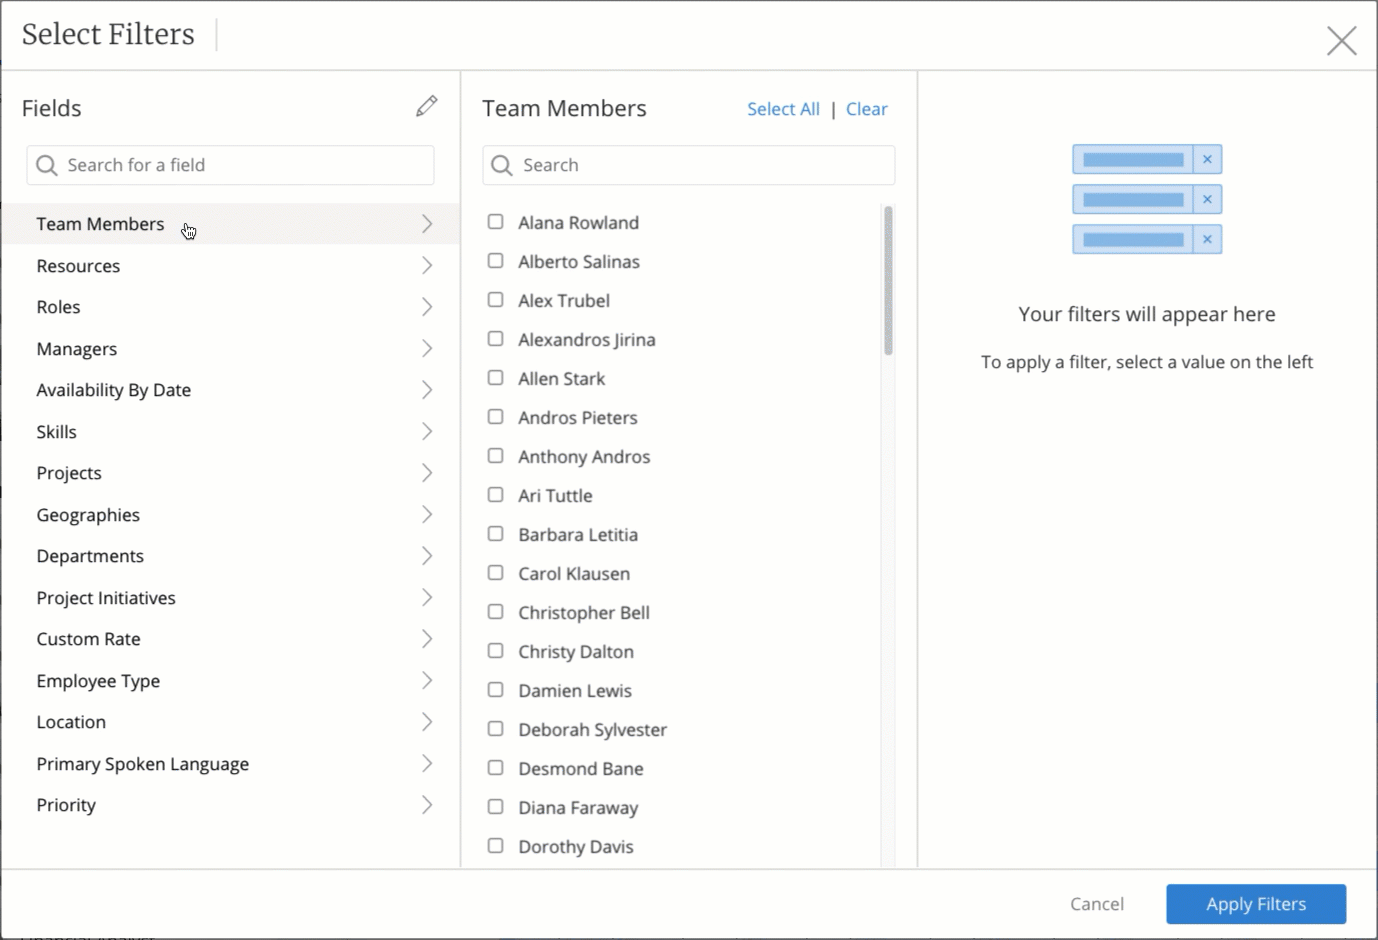
Task: Remove the second placeholder filter chip
Action: (1207, 199)
